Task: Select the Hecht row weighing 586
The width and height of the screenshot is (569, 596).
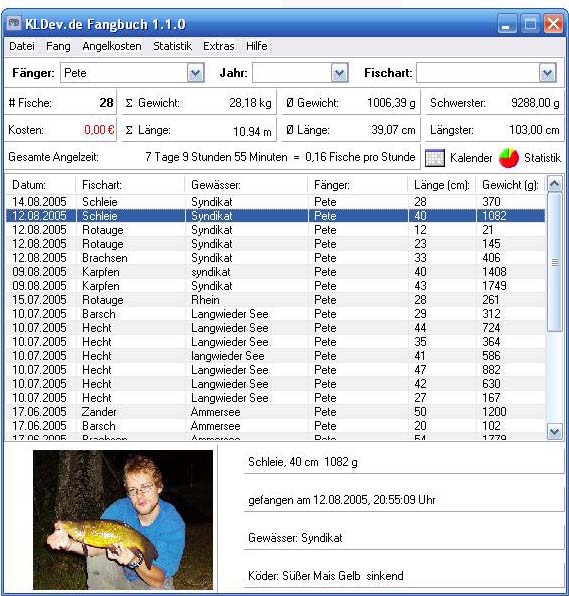Action: [276, 356]
